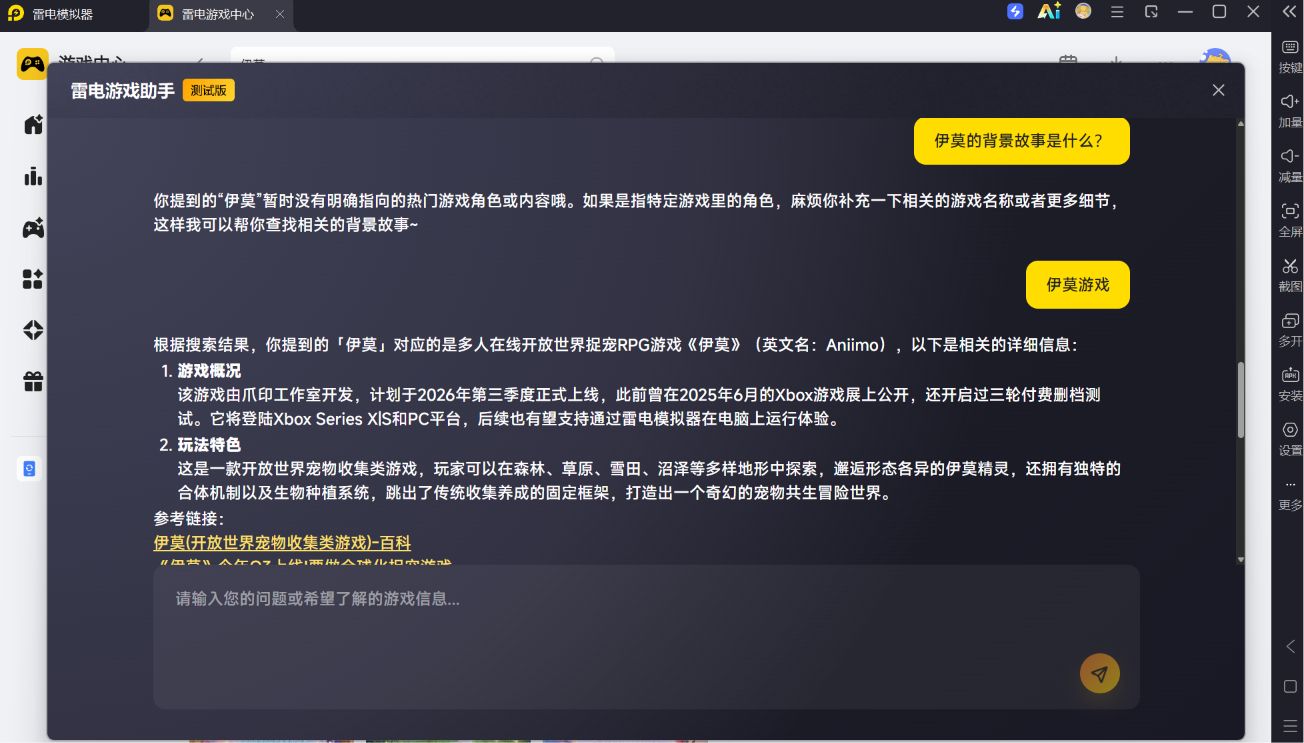This screenshot has height=743, width=1304.
Task: Click the volume up (加量) icon
Action: click(x=1290, y=101)
